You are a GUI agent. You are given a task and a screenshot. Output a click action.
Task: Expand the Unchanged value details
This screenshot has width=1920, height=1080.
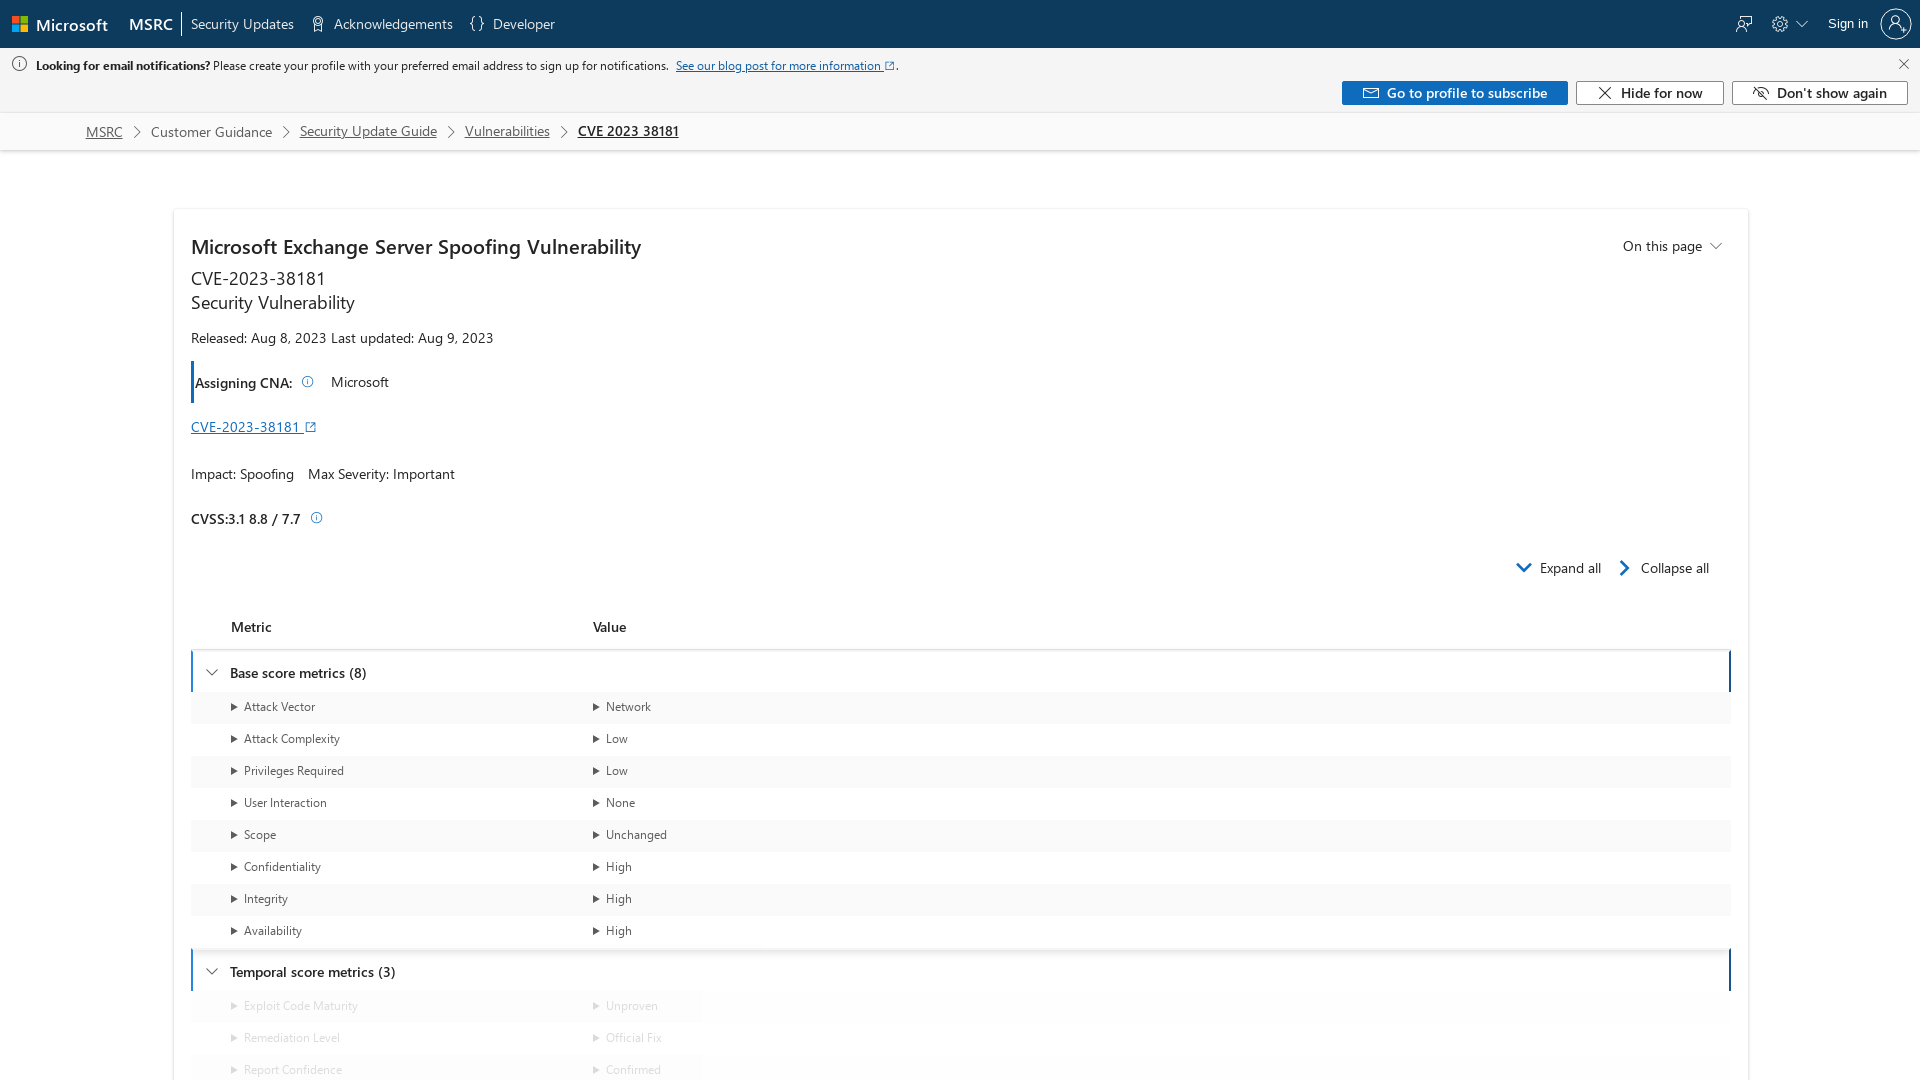(629, 835)
